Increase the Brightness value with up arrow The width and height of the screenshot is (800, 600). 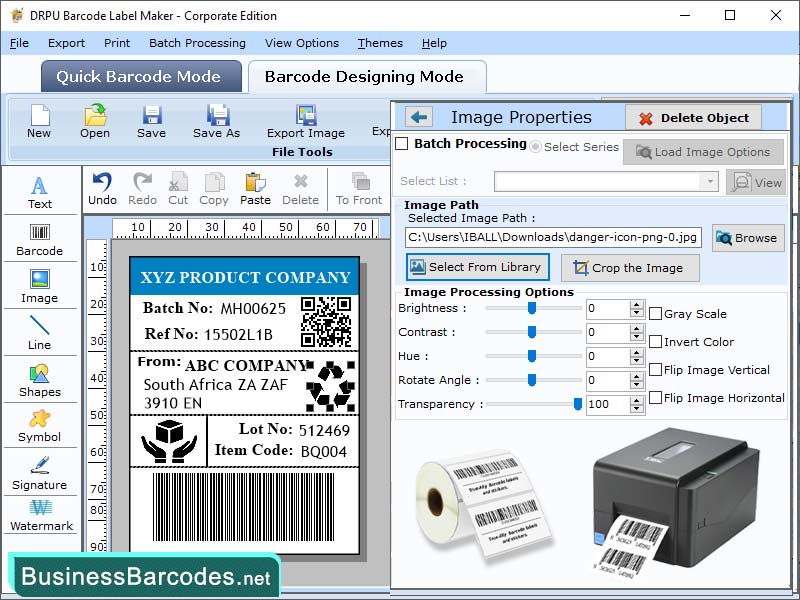[x=637, y=304]
